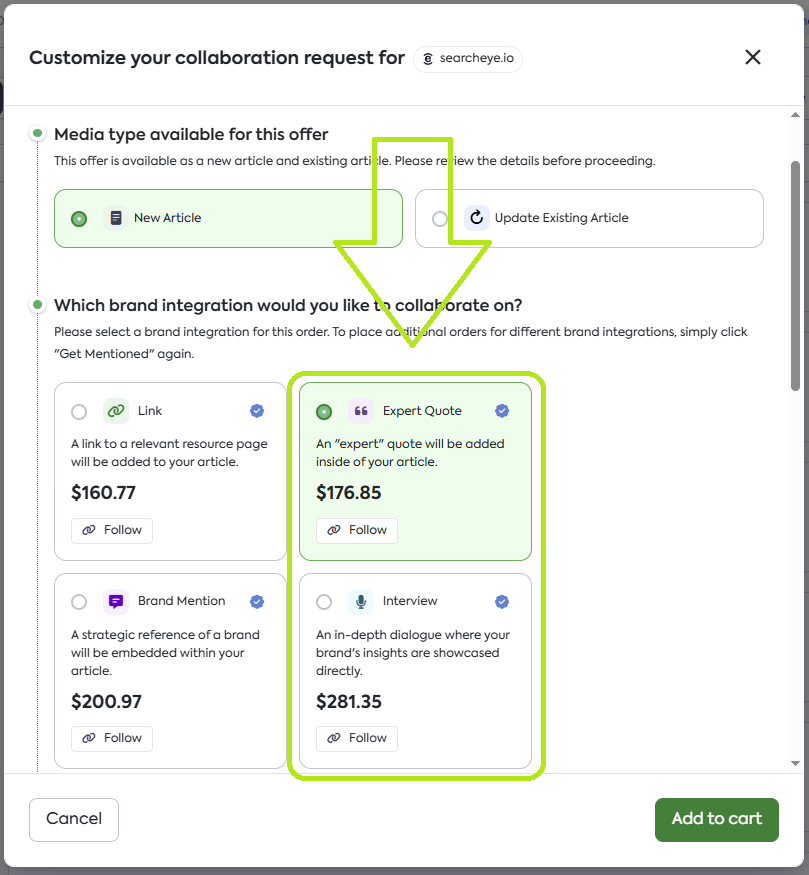Select the Update Existing Article radio button
The width and height of the screenshot is (809, 875).
(440, 219)
